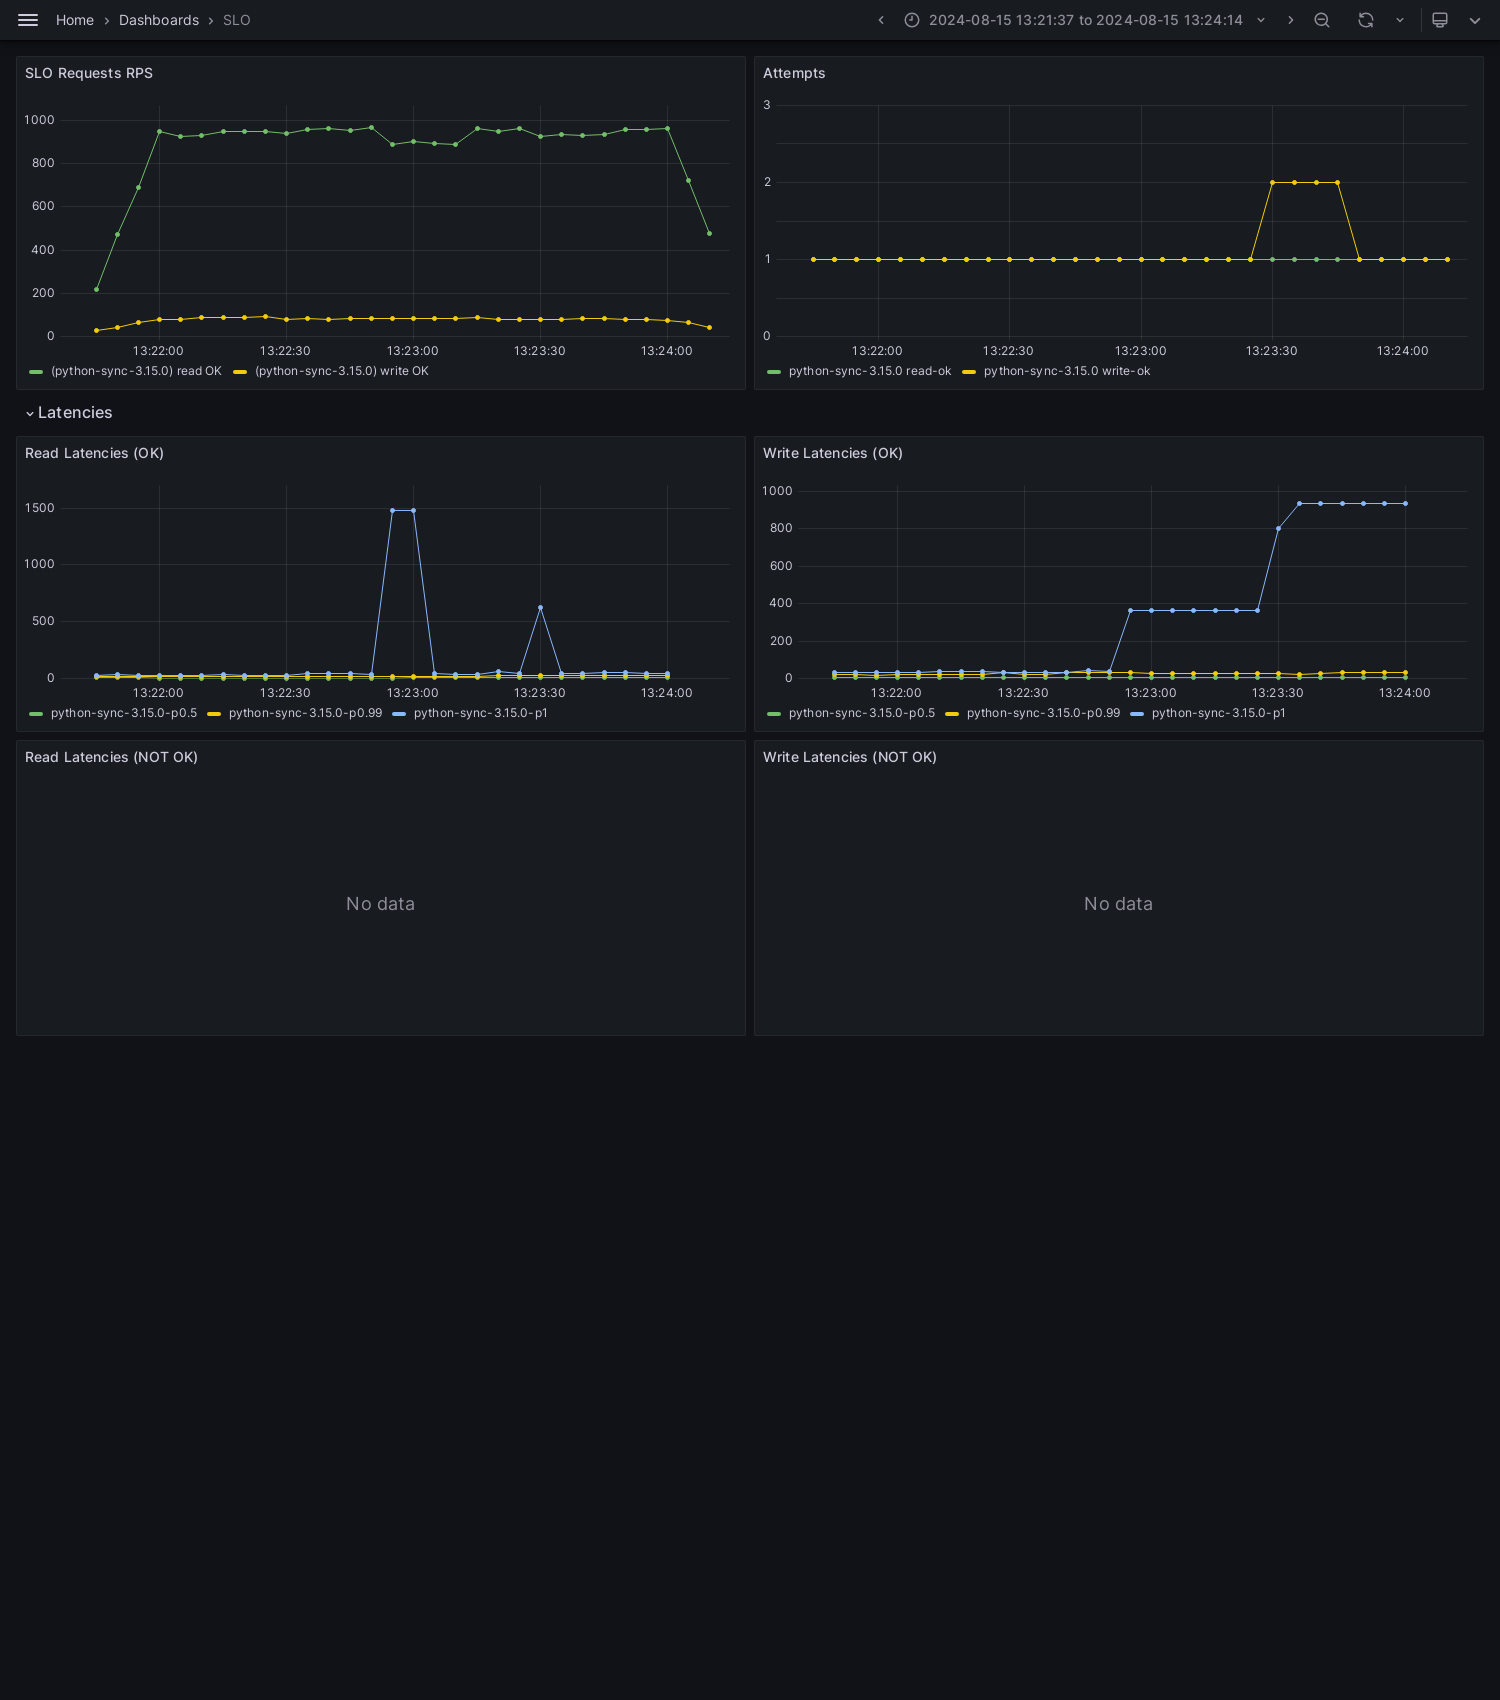Open SLO Requests RPS panel title

[89, 73]
